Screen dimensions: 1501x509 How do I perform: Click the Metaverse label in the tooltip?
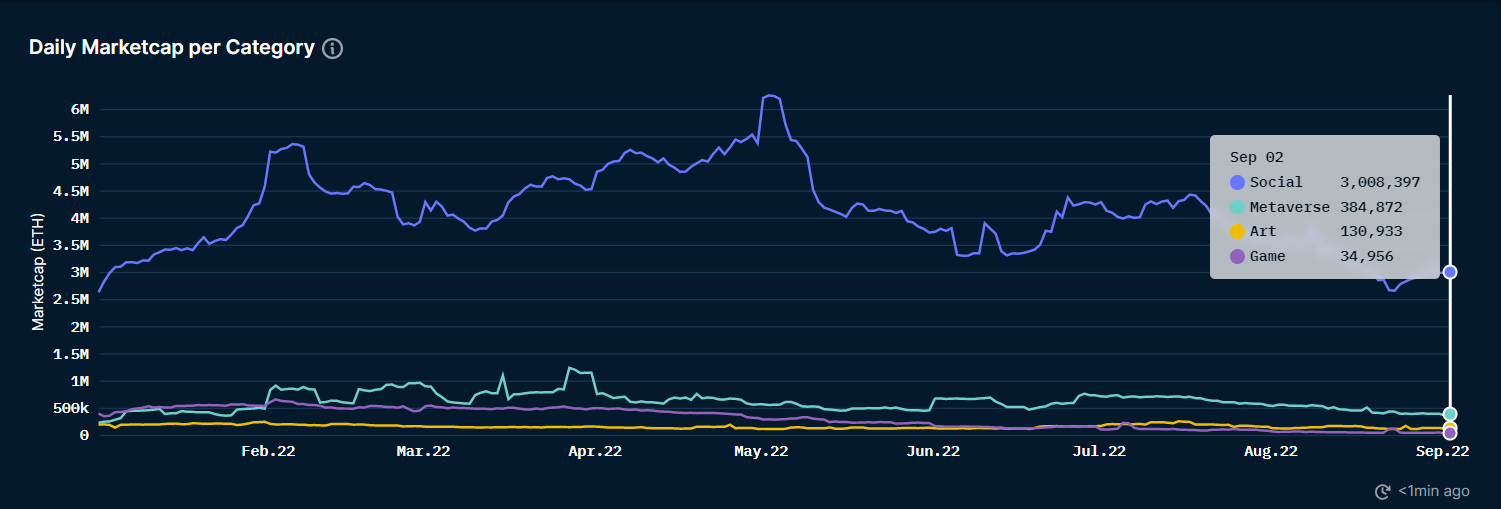coord(1289,207)
